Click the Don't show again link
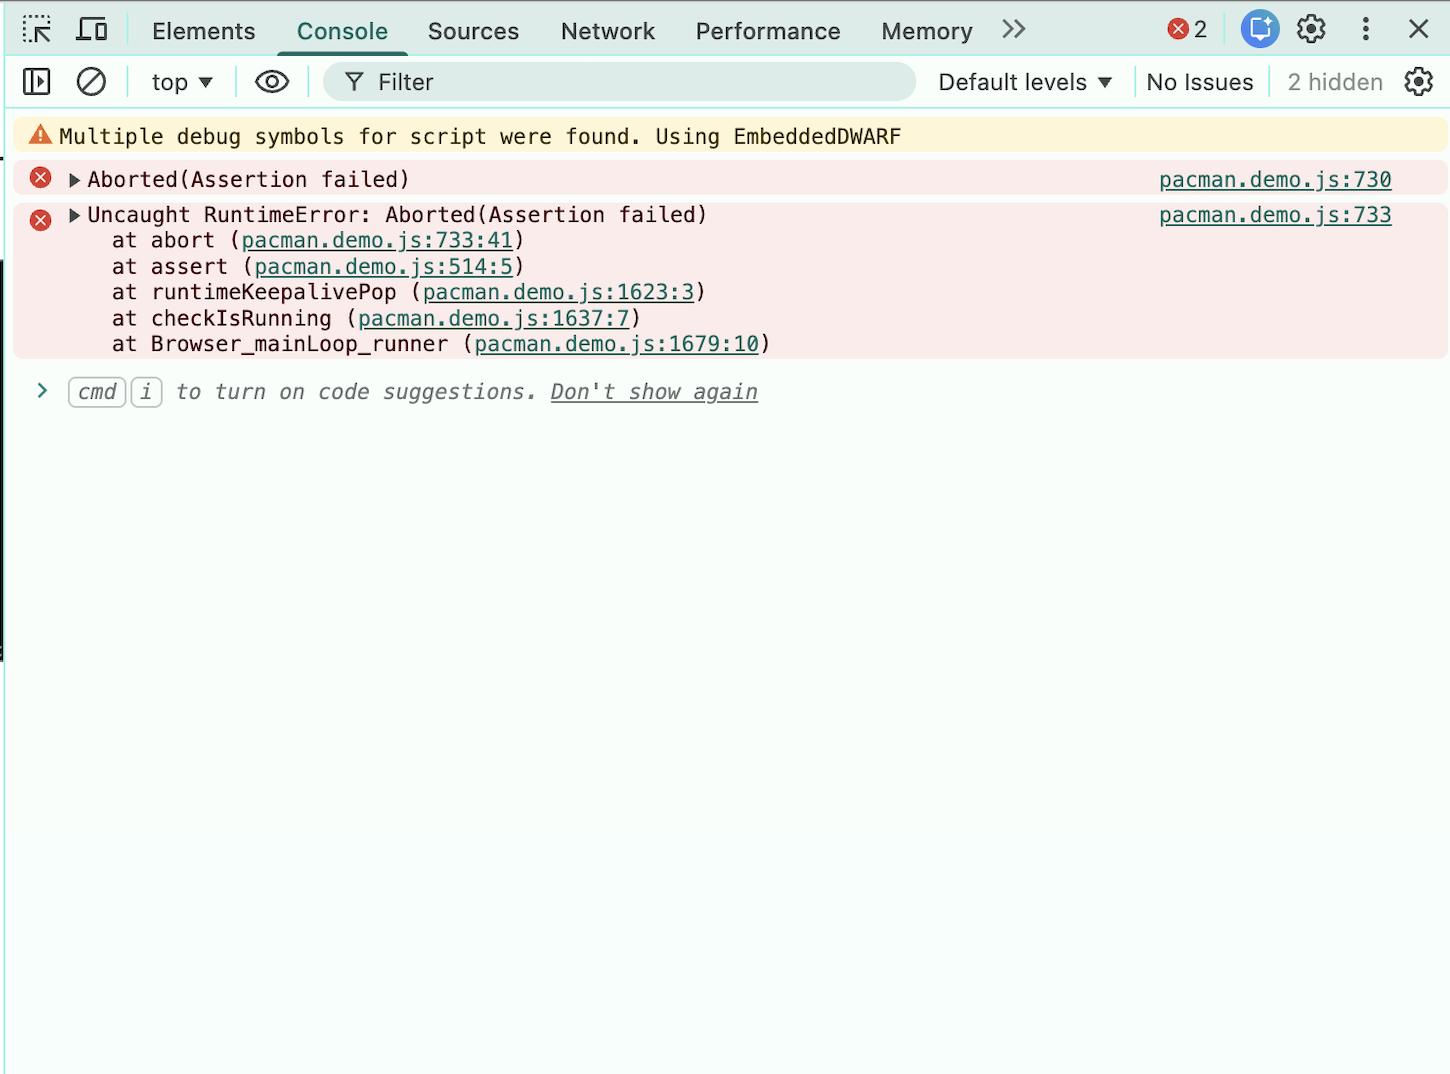 654,392
